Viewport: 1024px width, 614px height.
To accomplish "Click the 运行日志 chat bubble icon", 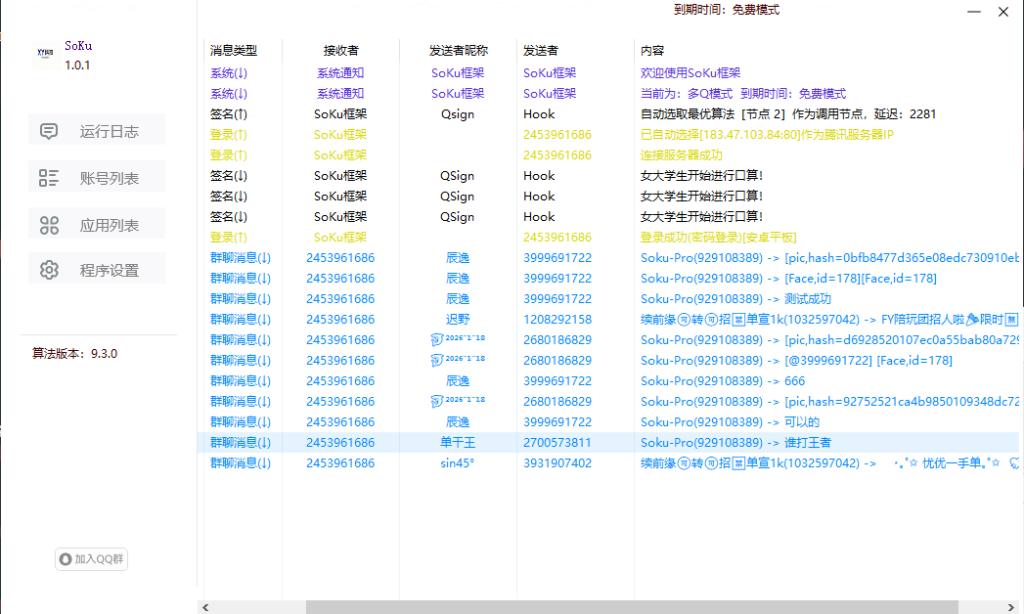I will [49, 131].
